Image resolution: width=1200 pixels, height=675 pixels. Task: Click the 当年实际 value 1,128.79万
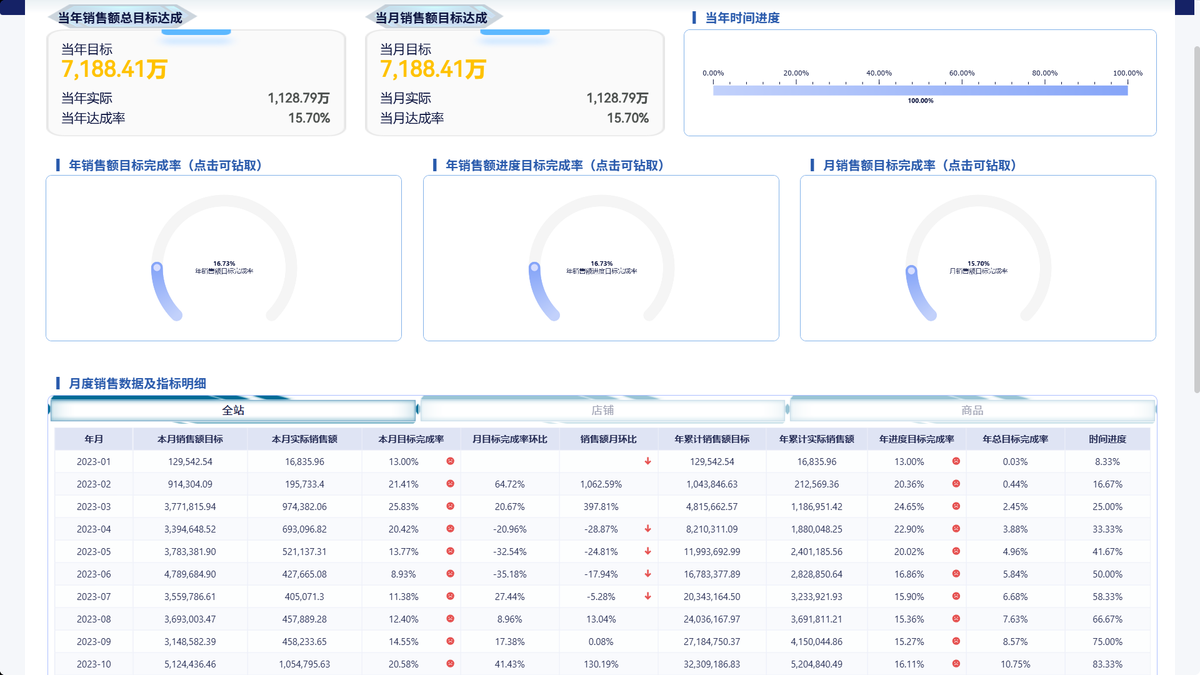[x=298, y=98]
